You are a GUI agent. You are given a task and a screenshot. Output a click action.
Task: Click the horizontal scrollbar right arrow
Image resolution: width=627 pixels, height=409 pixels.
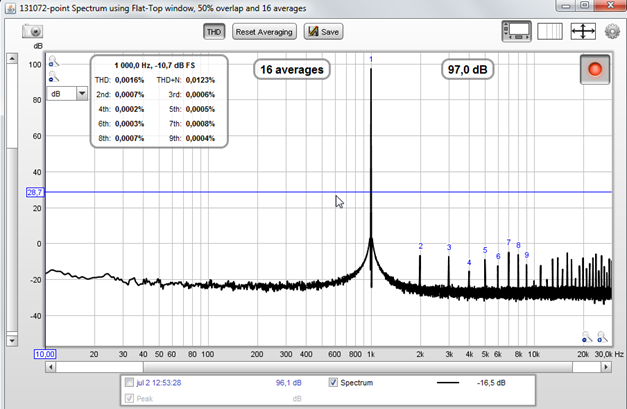click(x=606, y=367)
